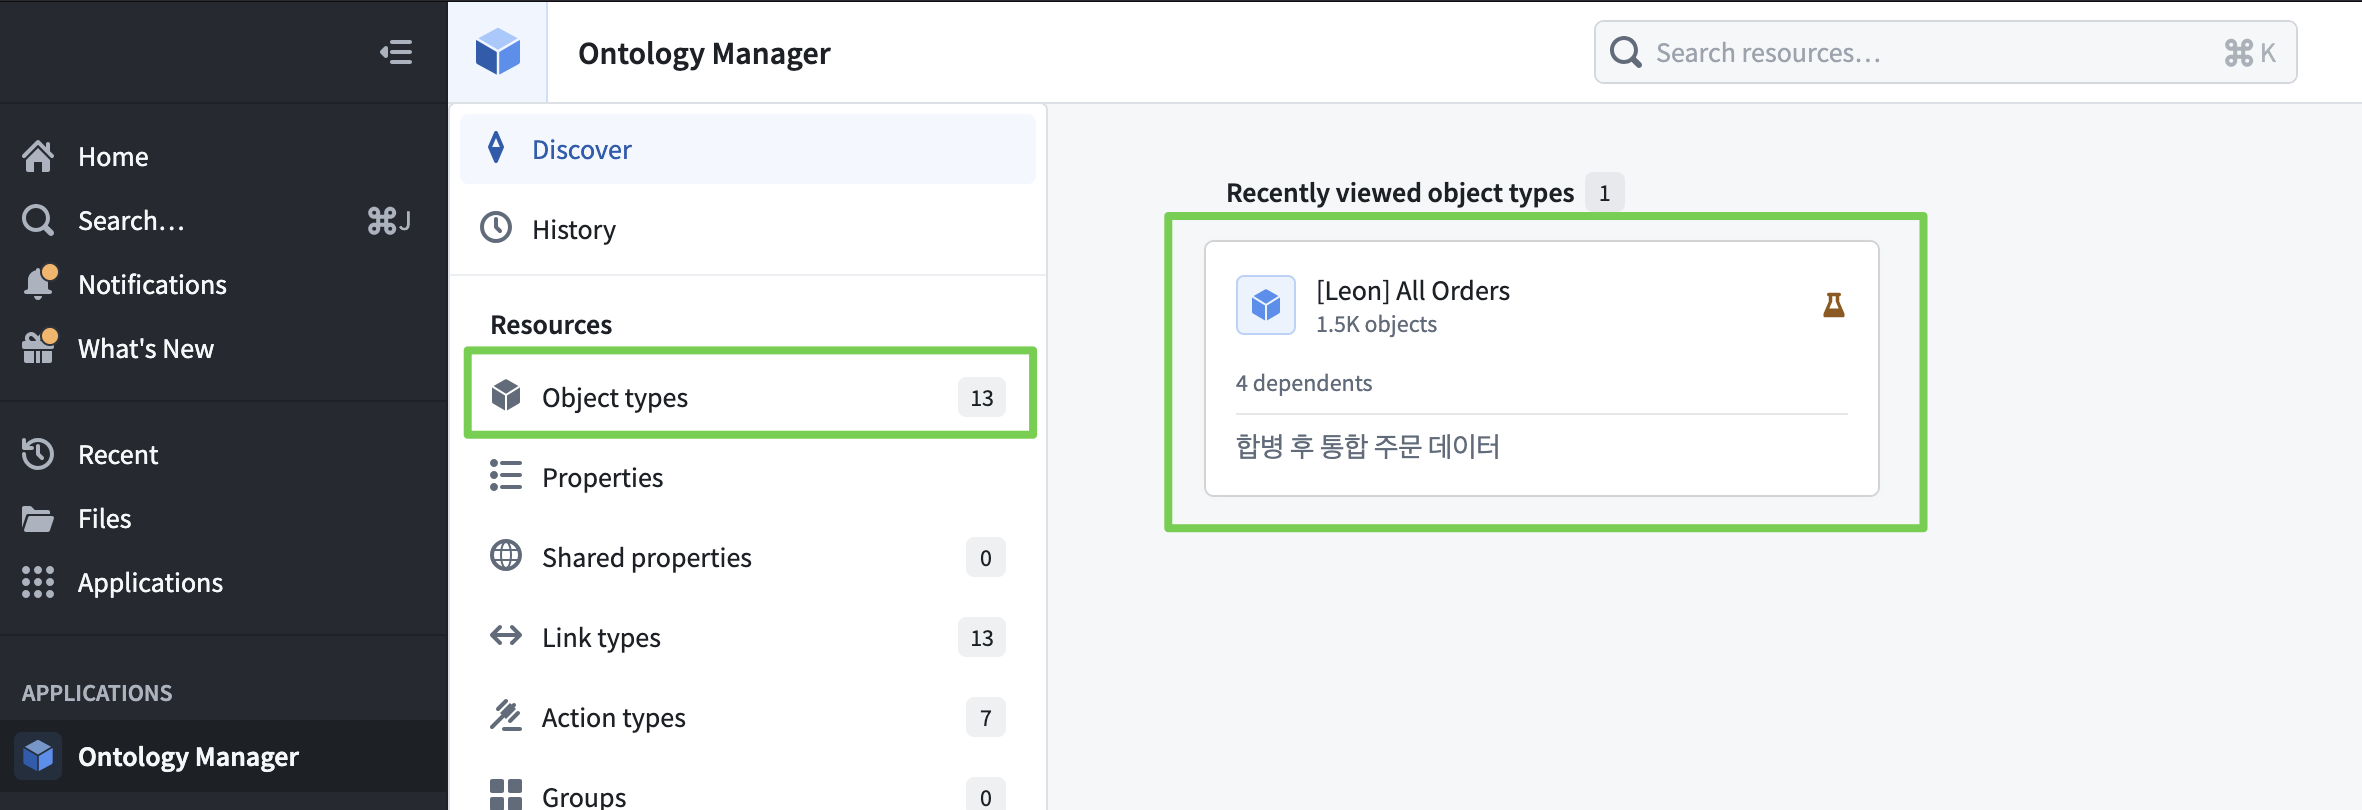Click the Ontology Manager cube logo
Viewport: 2362px width, 810px height.
pos(498,52)
